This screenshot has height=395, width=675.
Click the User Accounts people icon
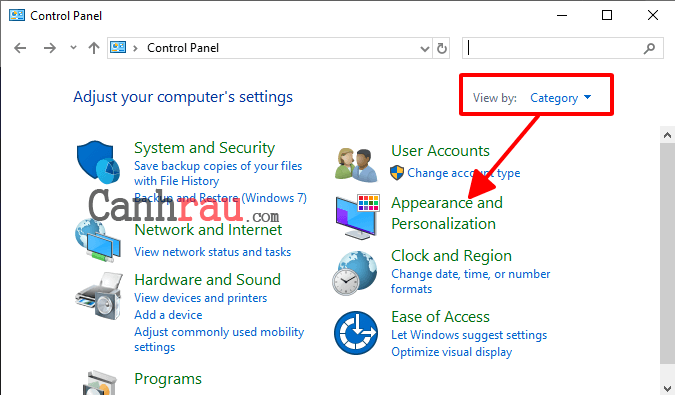tap(356, 164)
